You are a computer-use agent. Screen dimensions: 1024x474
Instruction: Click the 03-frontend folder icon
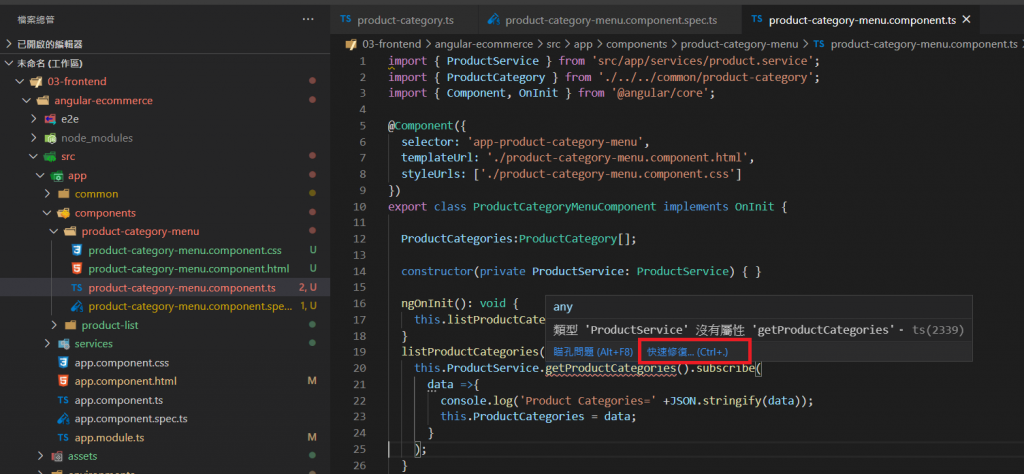click(35, 82)
